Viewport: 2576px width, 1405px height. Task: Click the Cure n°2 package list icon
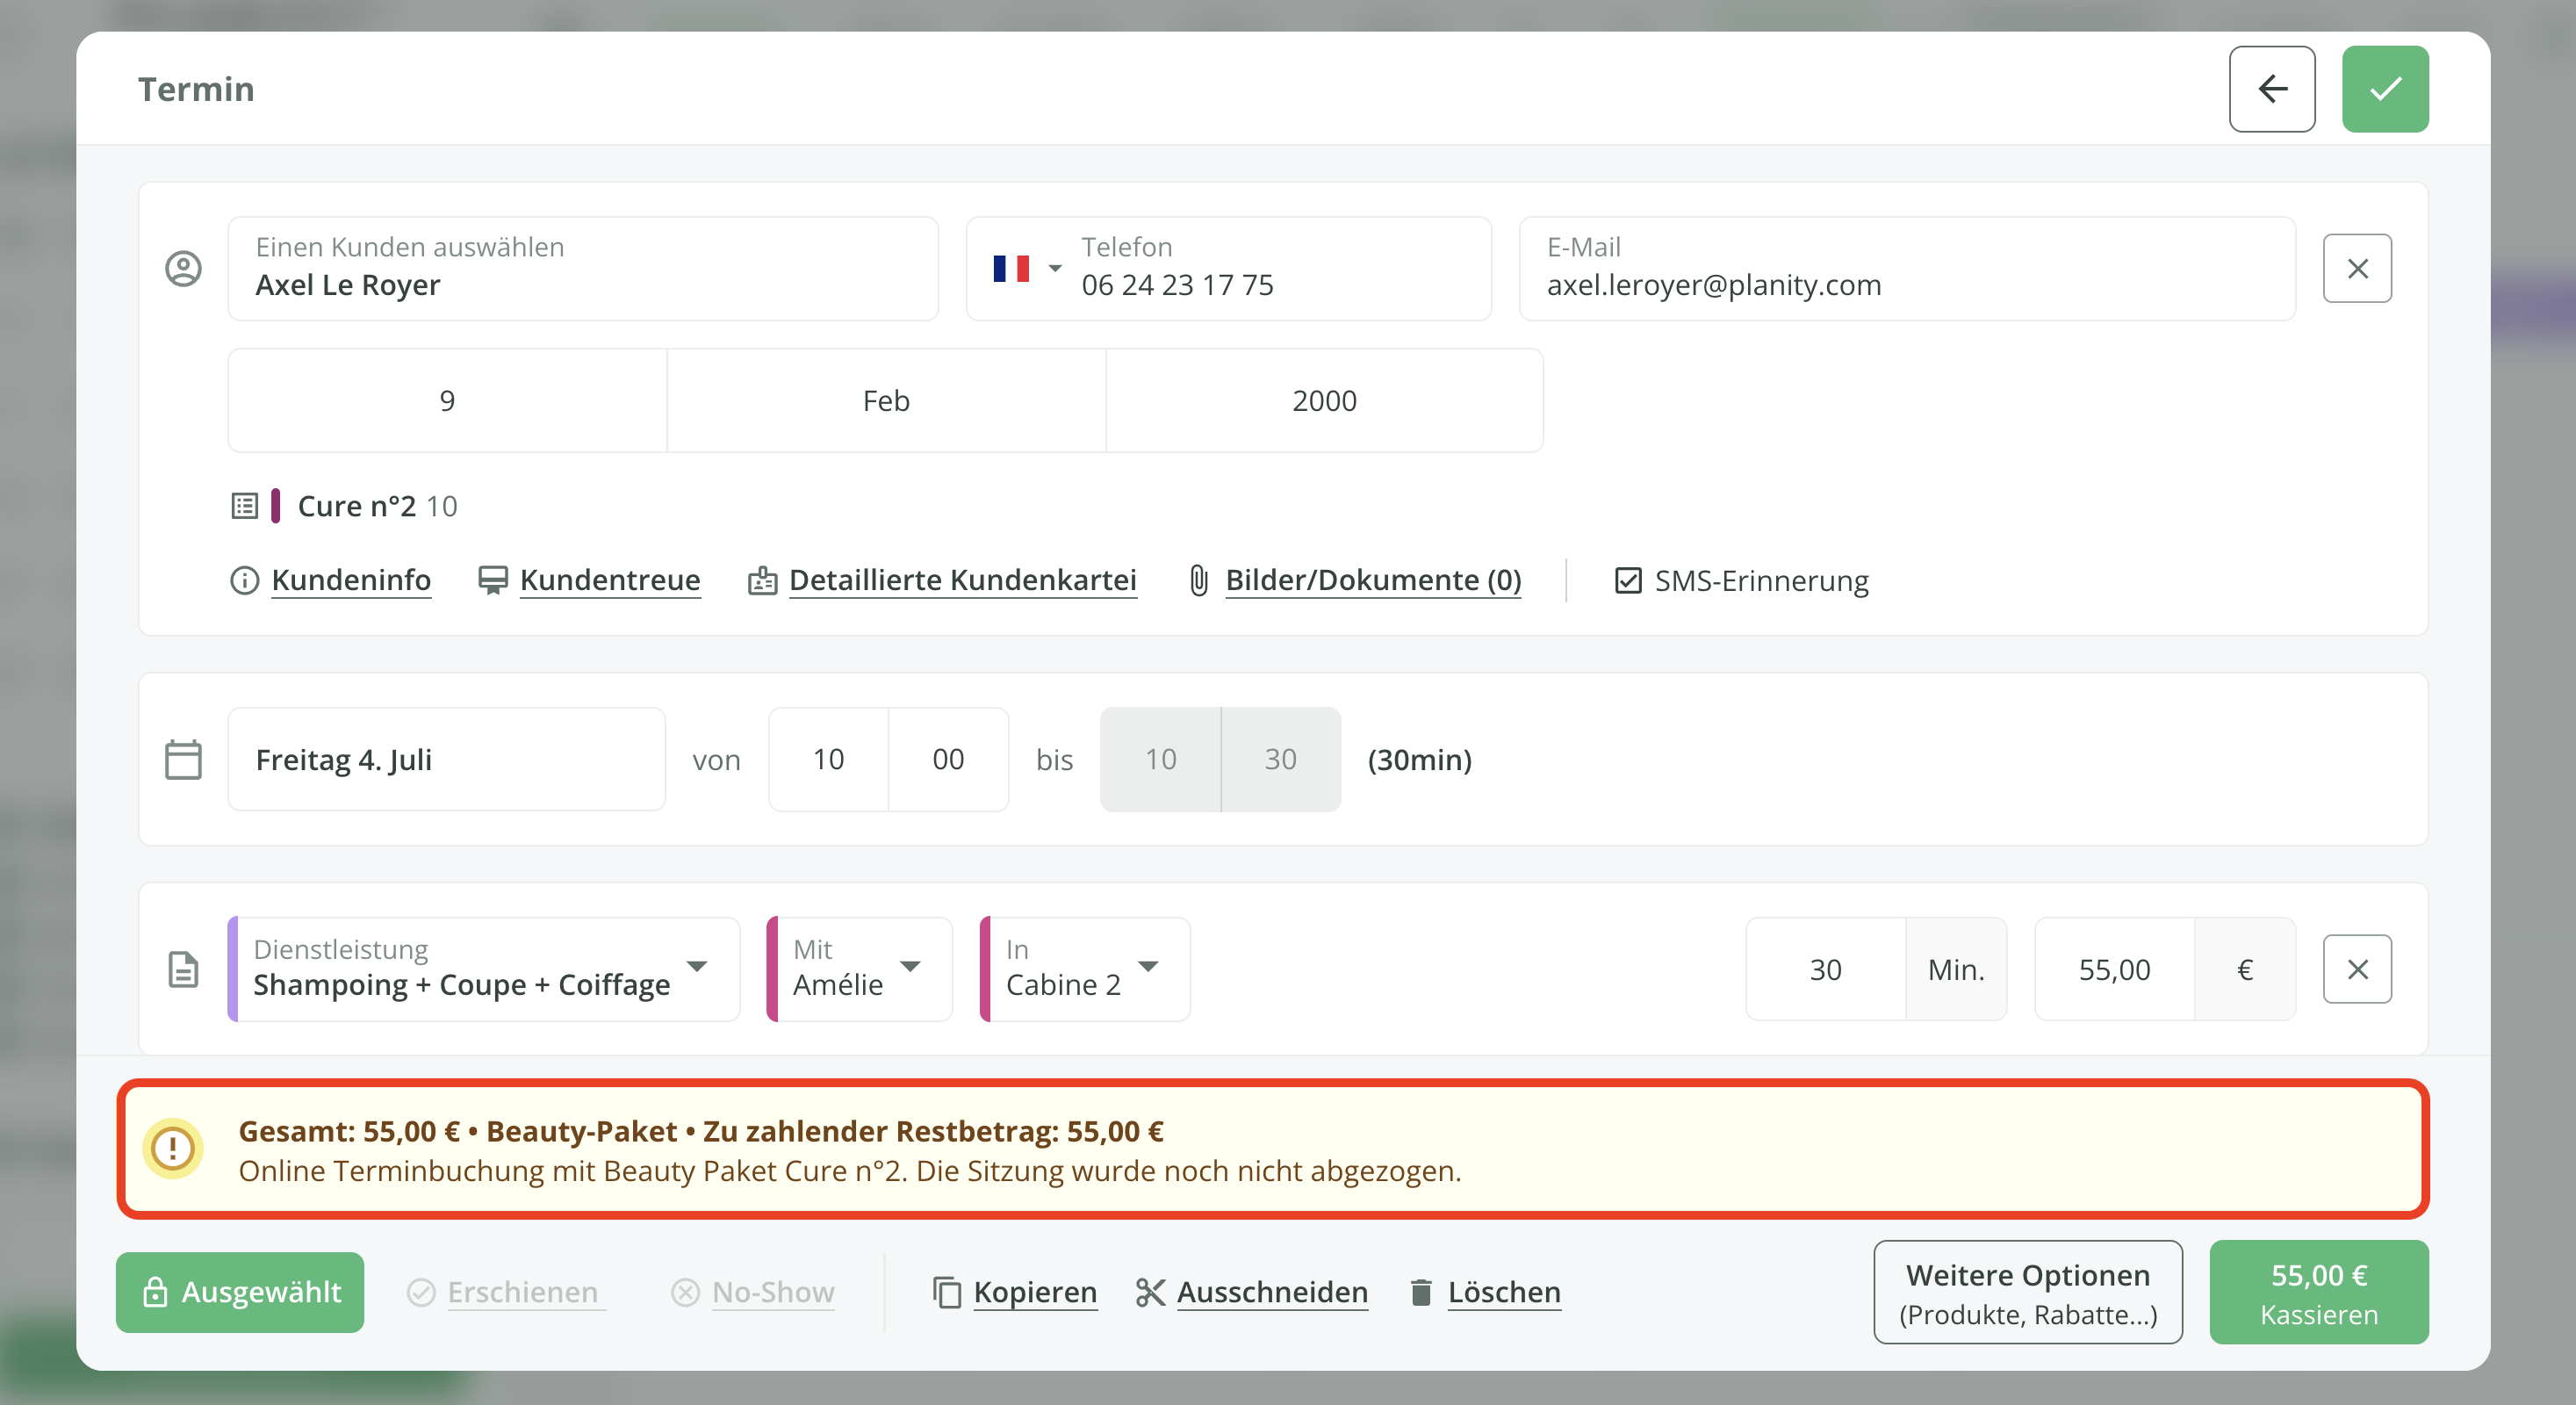(245, 506)
